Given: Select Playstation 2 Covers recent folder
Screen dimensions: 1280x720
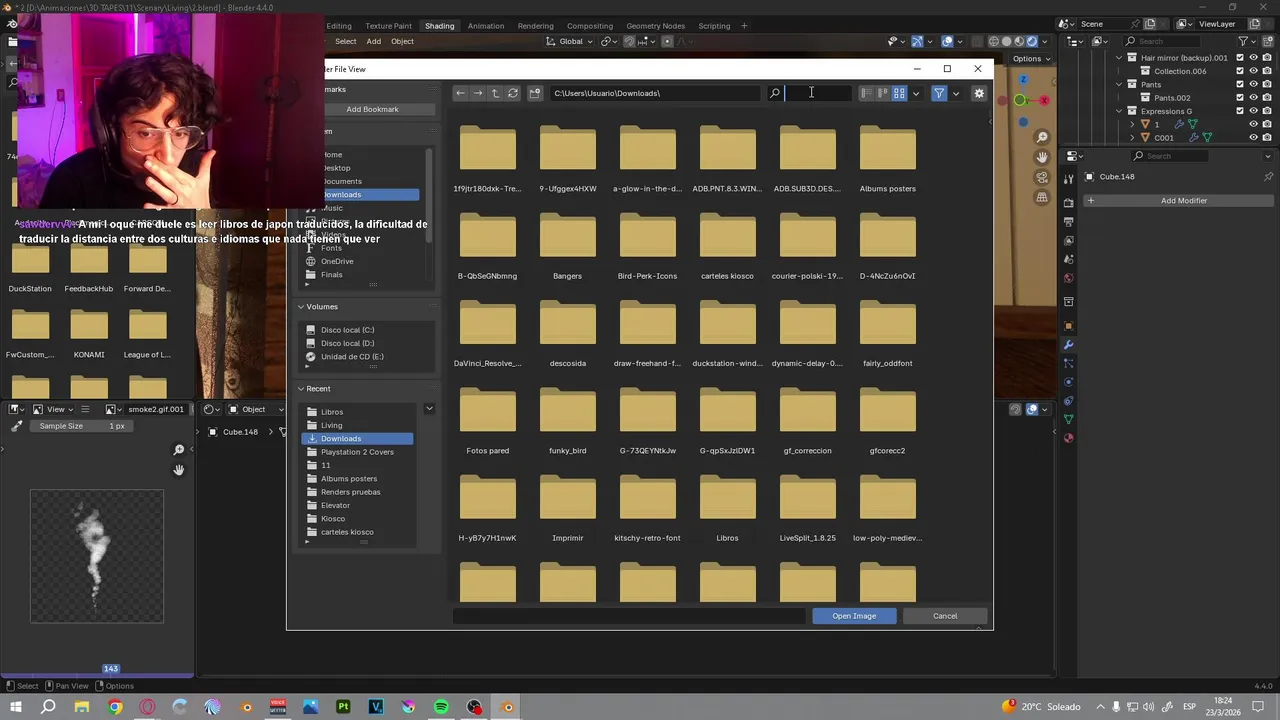Looking at the screenshot, I should point(358,452).
